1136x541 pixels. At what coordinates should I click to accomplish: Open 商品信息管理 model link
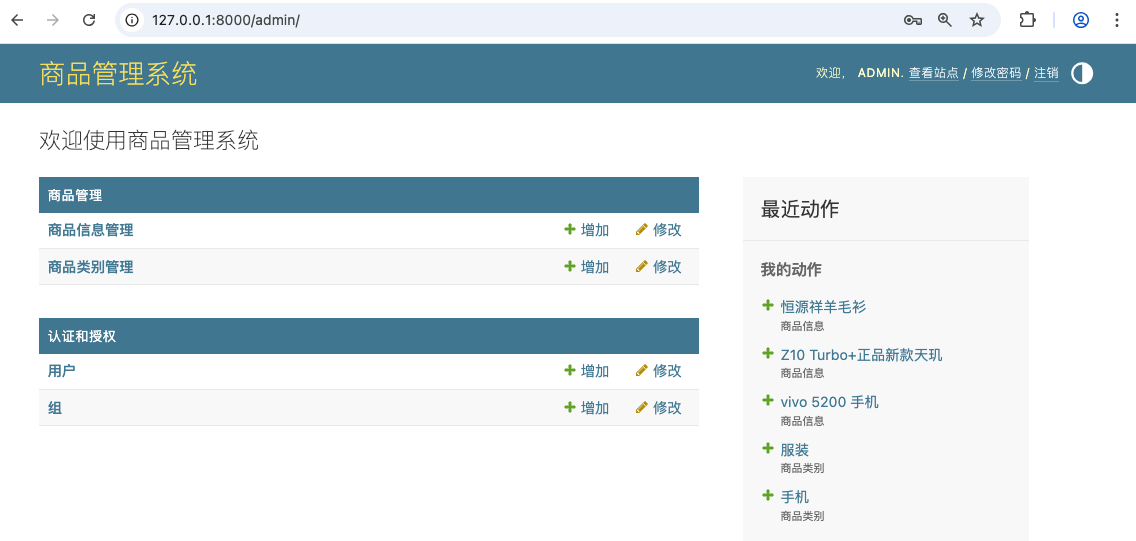pos(91,230)
